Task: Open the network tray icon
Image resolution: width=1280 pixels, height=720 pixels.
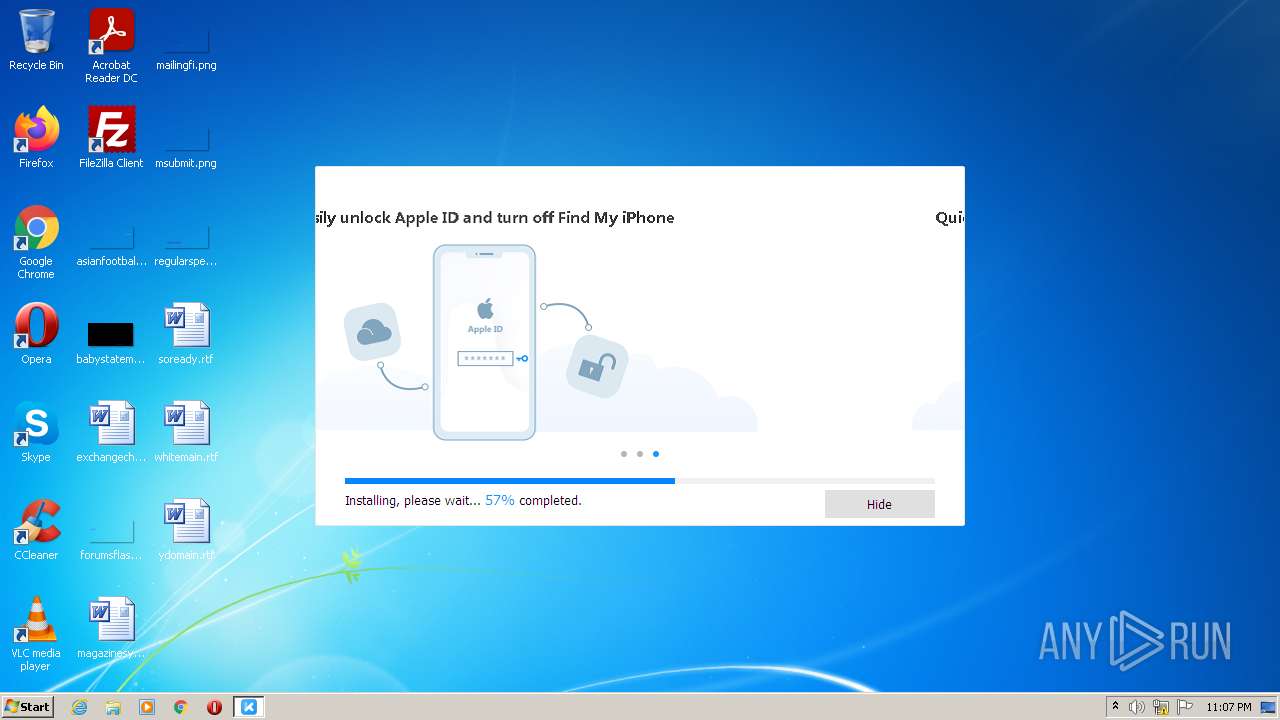Action: click(x=1161, y=707)
